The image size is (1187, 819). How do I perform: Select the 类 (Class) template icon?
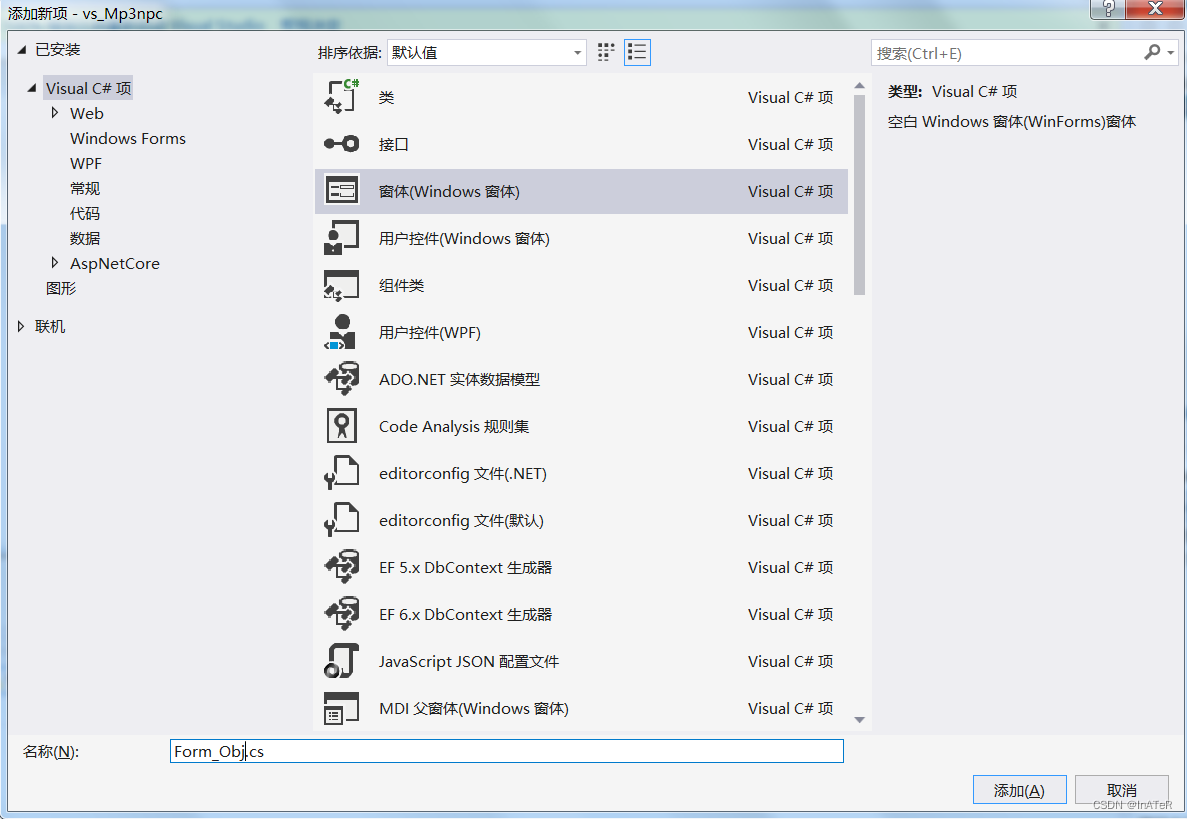click(342, 97)
